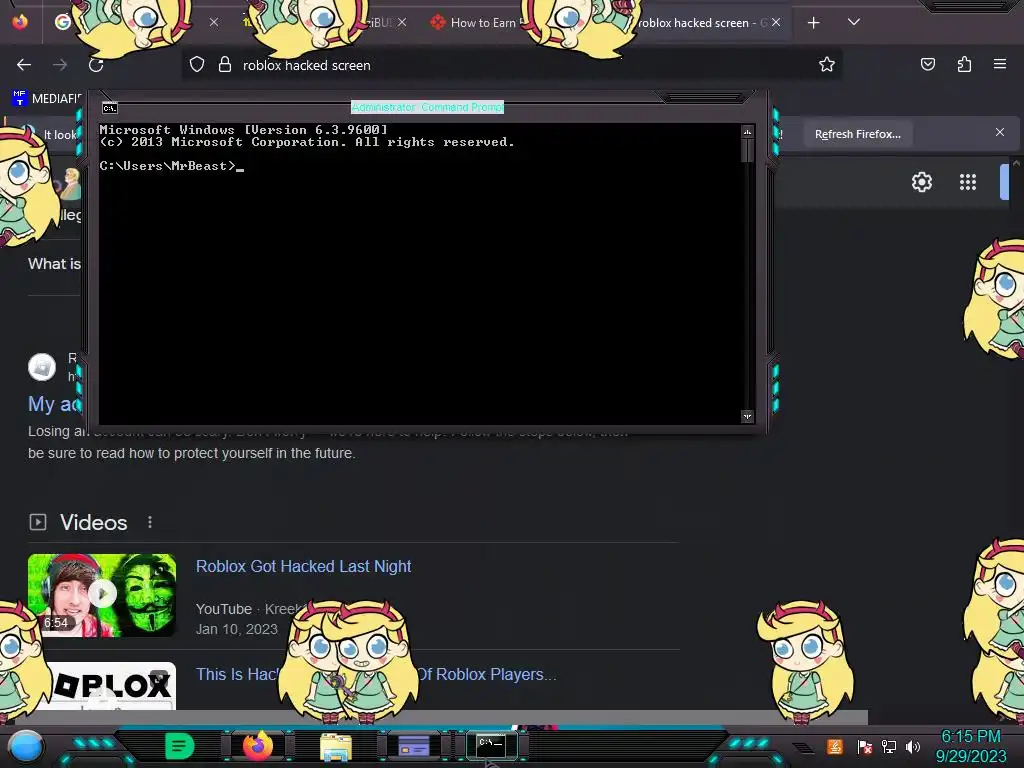
Task: Play the 6:54 video thumbnail
Action: coord(102,595)
